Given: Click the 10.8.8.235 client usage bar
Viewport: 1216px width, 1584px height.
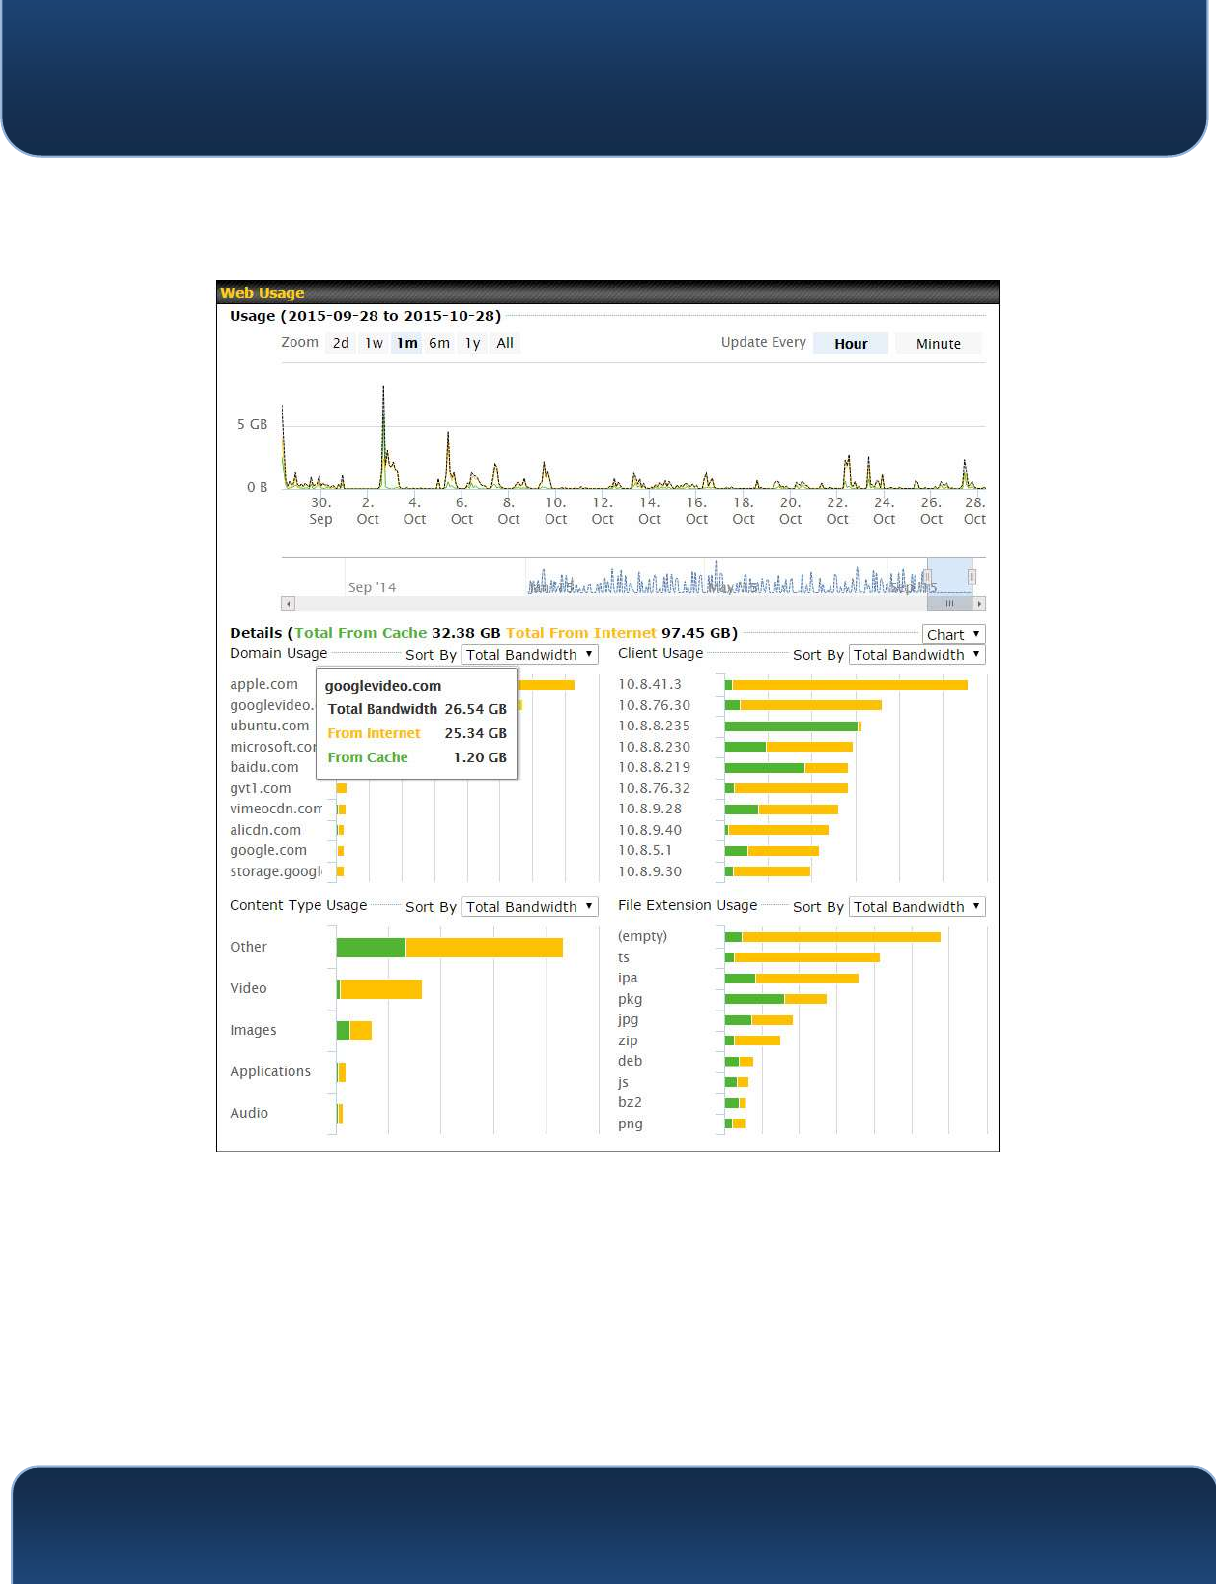Looking at the screenshot, I should 793,726.
